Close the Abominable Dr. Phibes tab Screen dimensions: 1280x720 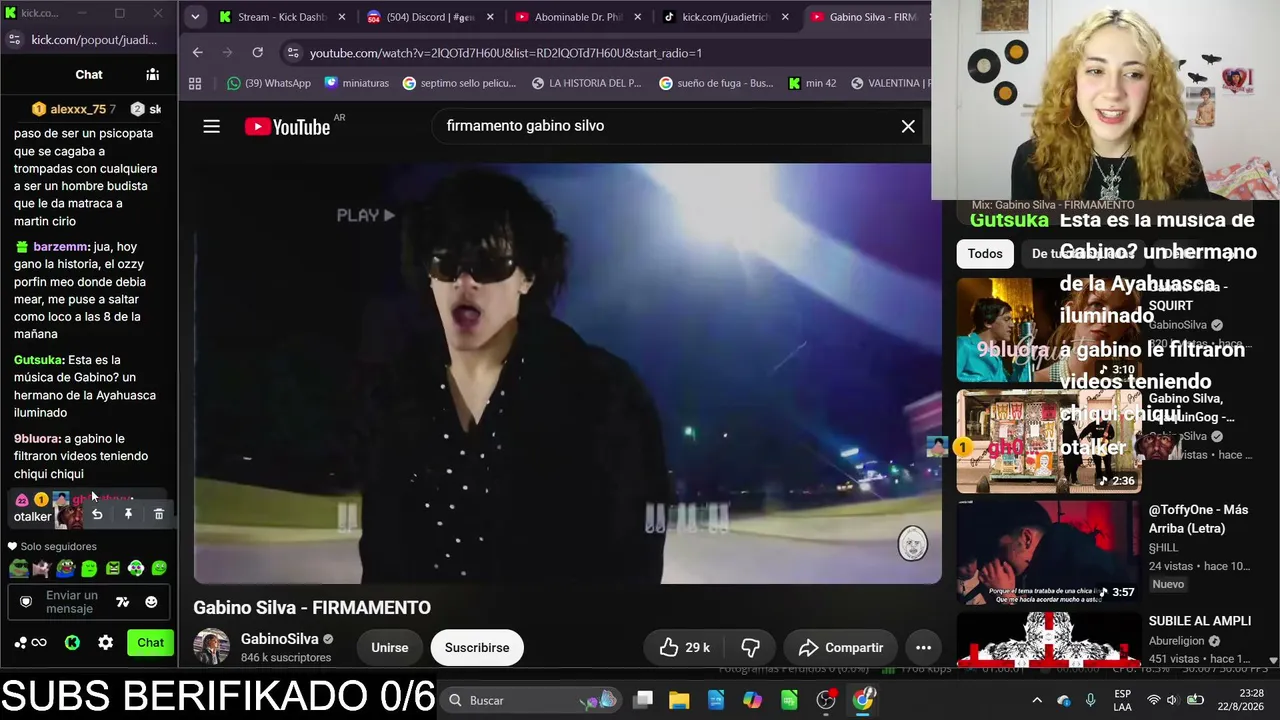(637, 17)
